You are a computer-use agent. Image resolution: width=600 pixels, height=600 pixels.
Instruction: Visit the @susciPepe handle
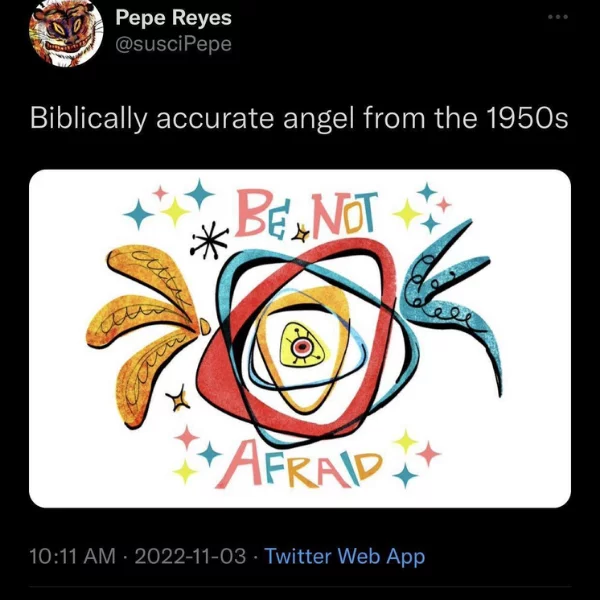tap(173, 44)
